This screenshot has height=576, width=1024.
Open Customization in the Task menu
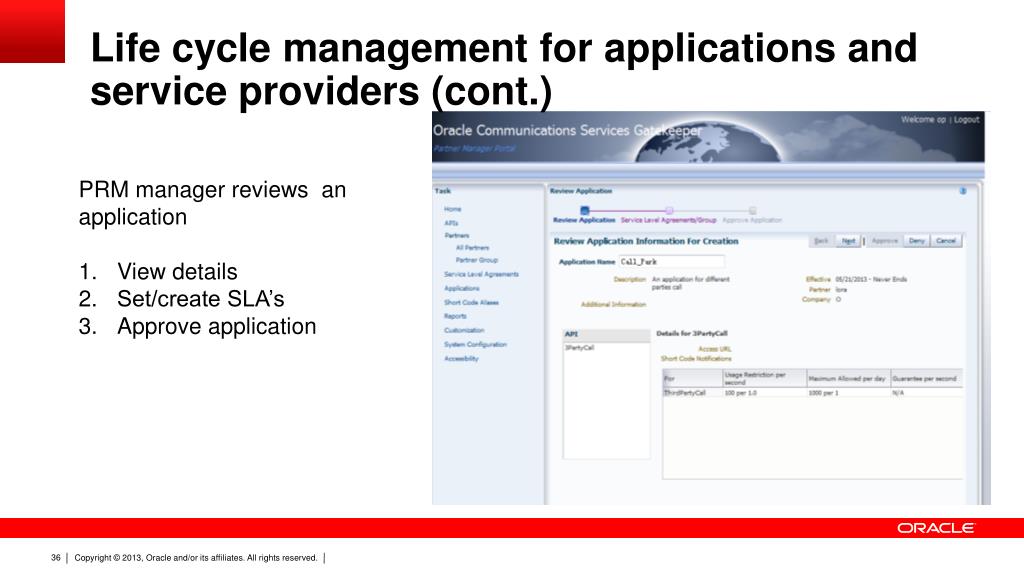(464, 330)
